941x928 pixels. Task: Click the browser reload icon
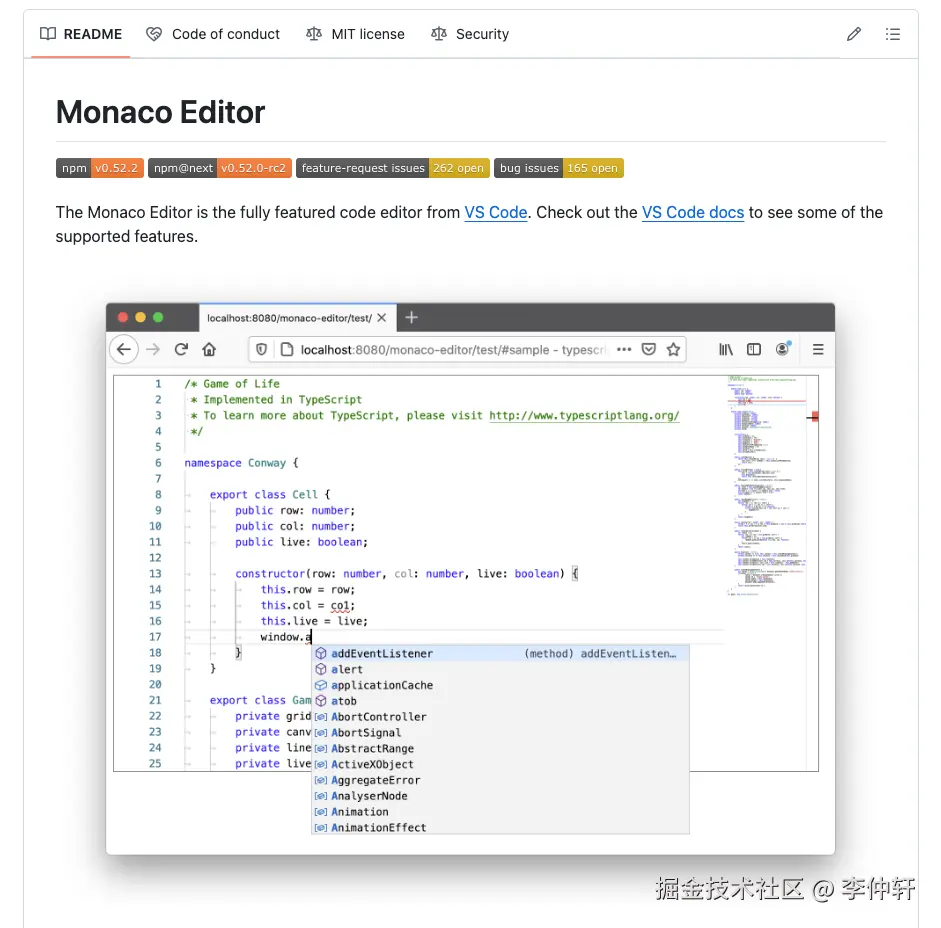click(x=181, y=349)
